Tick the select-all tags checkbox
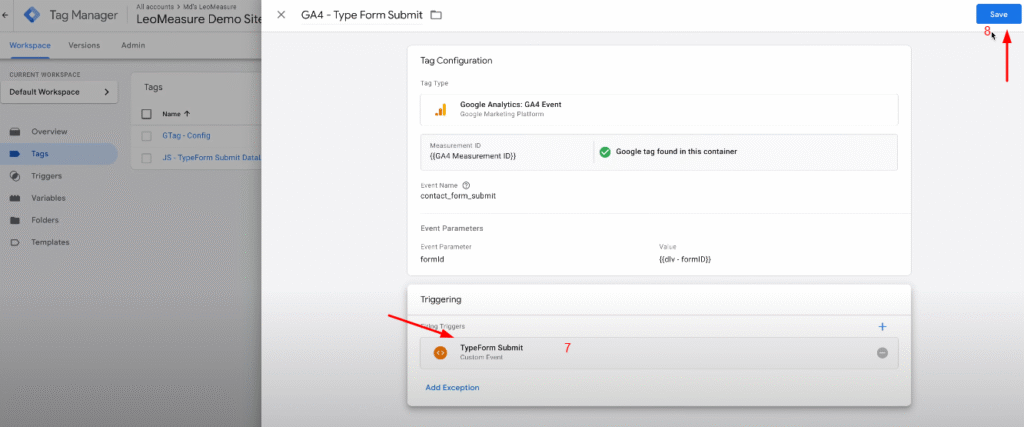Screen dimensions: 1024x427 pyautogui.click(x=147, y=114)
